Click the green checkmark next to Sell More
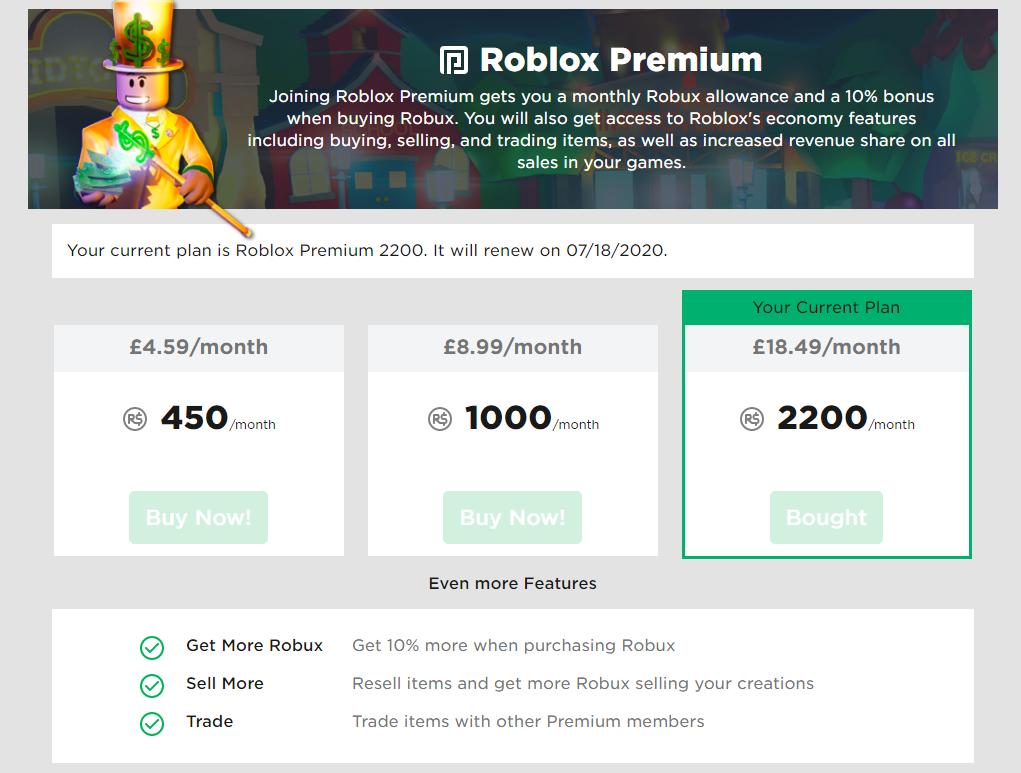The image size is (1021, 773). point(152,685)
